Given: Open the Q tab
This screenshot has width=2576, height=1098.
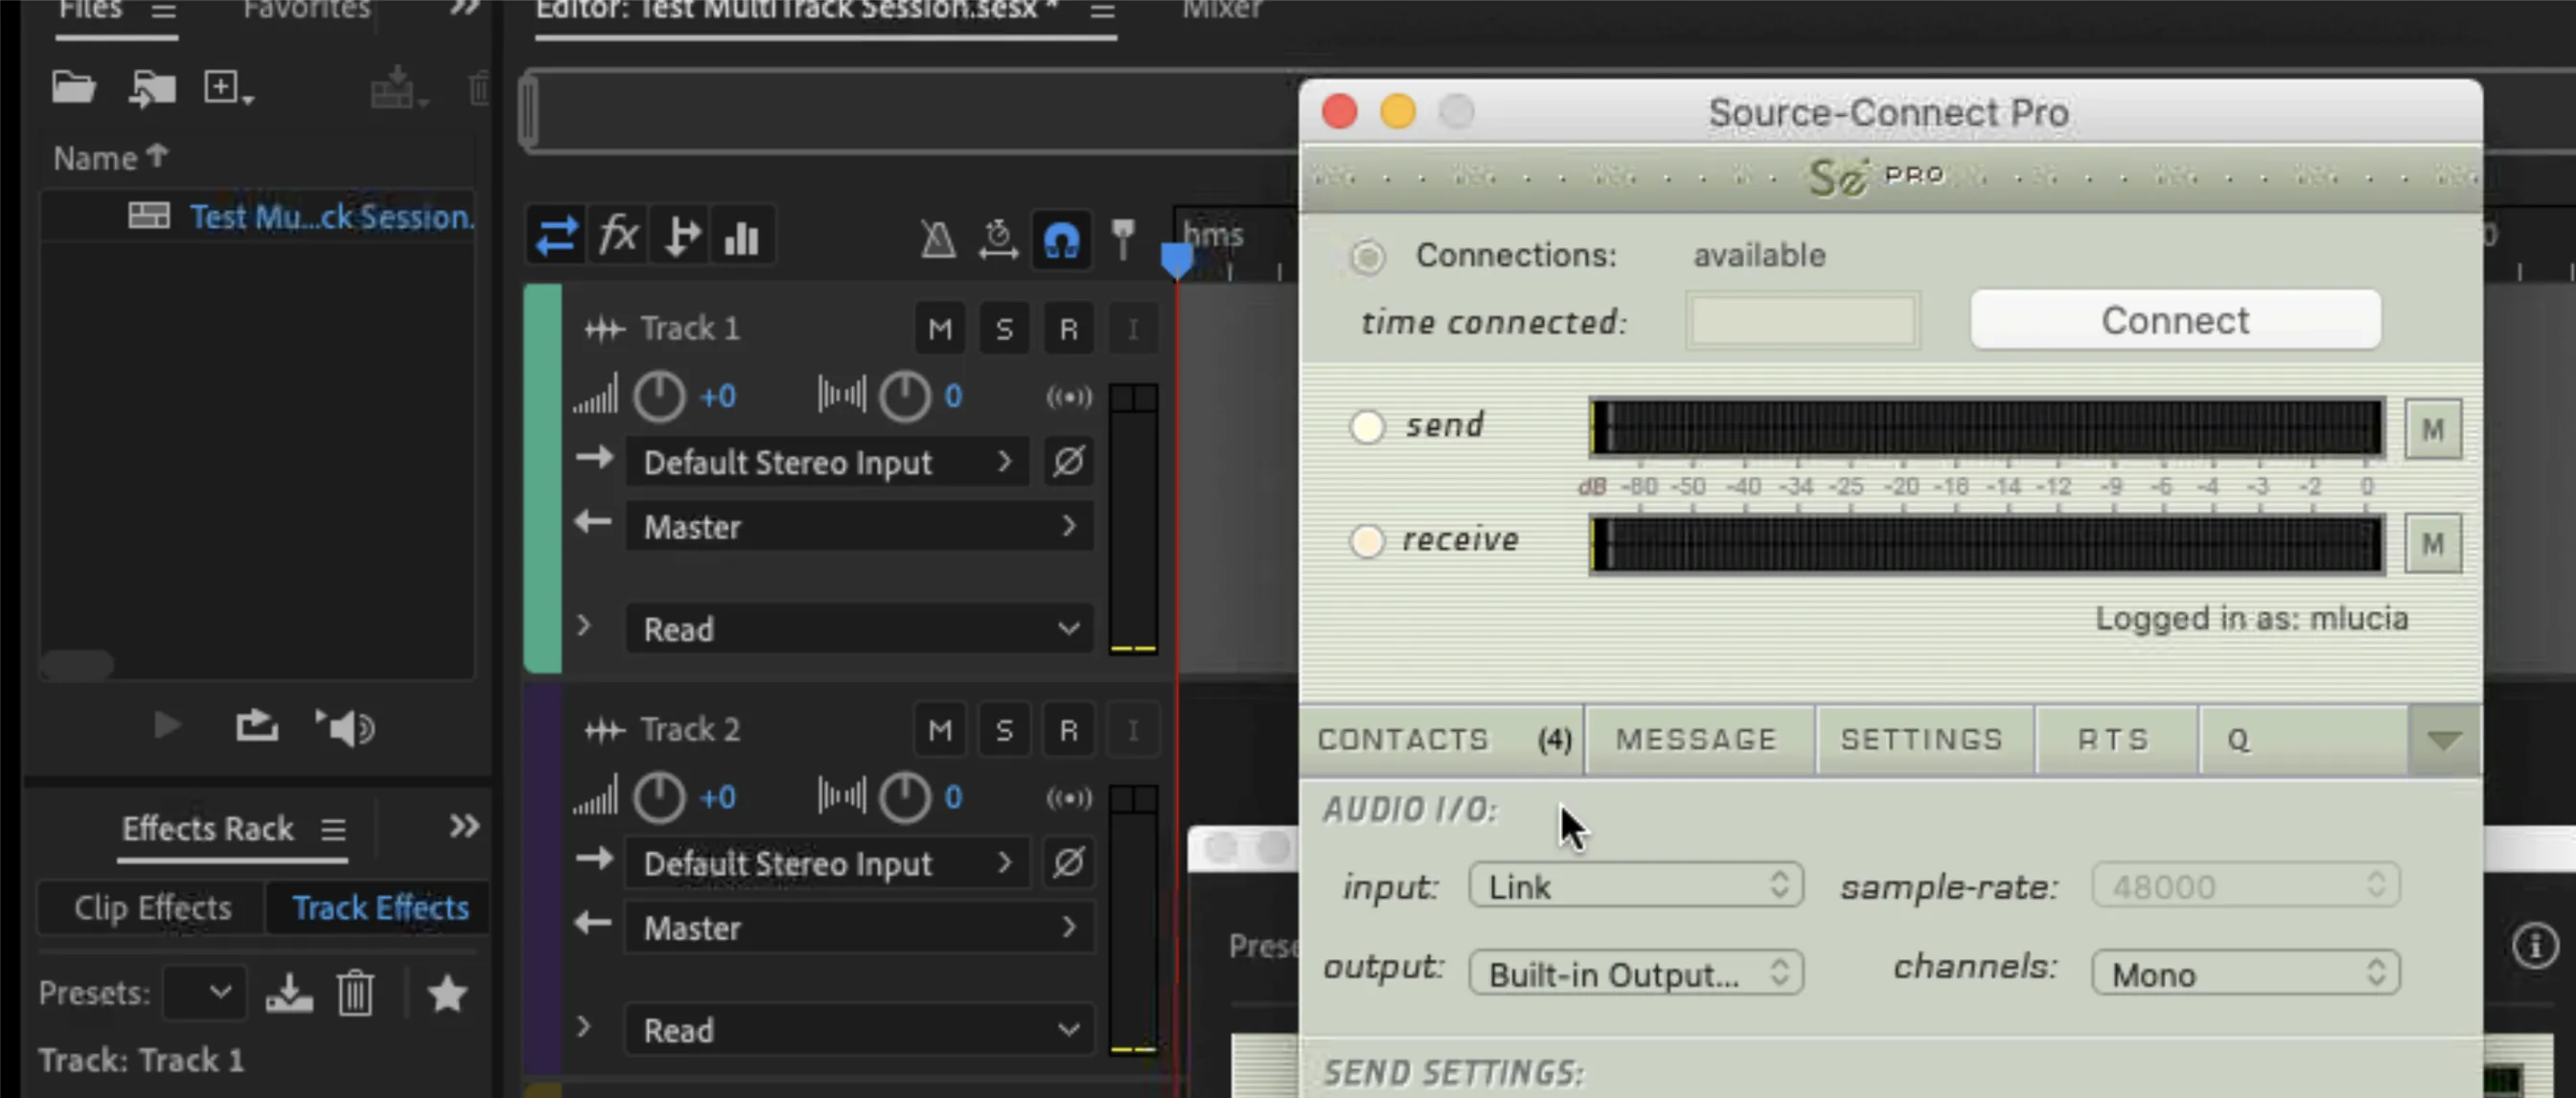Looking at the screenshot, I should 2303,740.
